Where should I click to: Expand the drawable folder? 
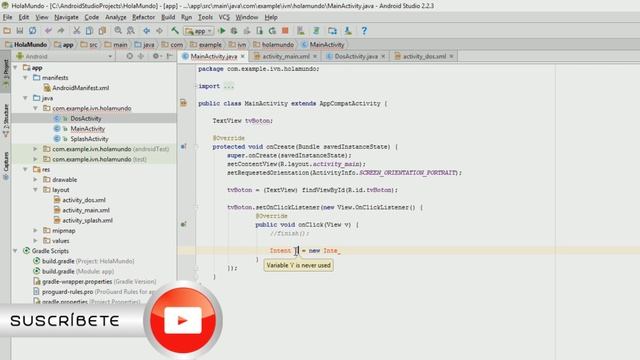[36, 180]
